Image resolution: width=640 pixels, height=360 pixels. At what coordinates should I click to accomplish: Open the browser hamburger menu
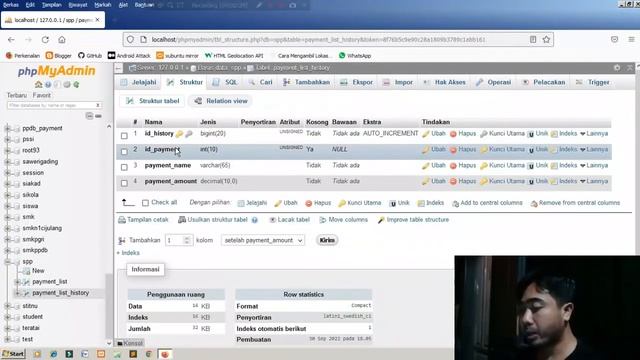[631, 40]
